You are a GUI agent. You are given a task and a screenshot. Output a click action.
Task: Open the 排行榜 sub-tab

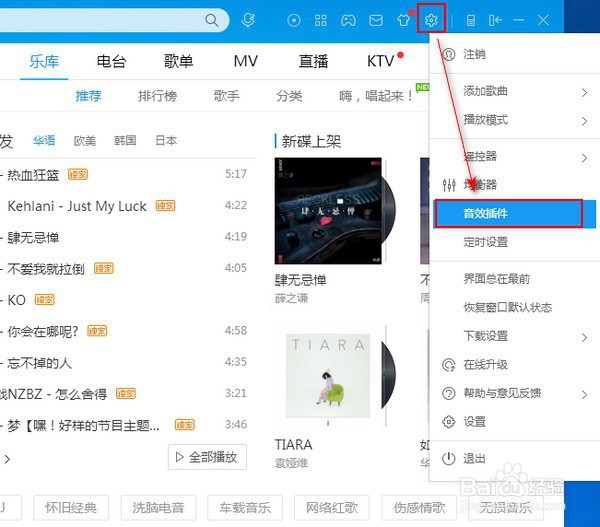tap(158, 96)
